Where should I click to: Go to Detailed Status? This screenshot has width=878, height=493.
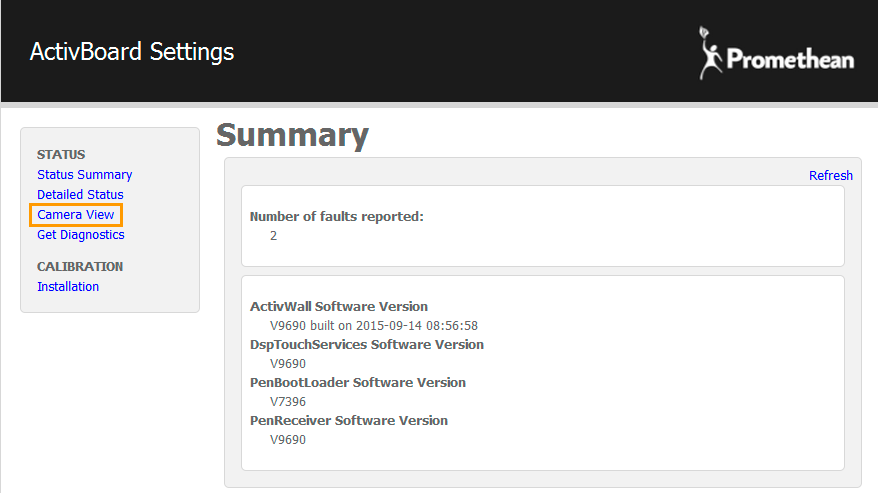pyautogui.click(x=80, y=195)
